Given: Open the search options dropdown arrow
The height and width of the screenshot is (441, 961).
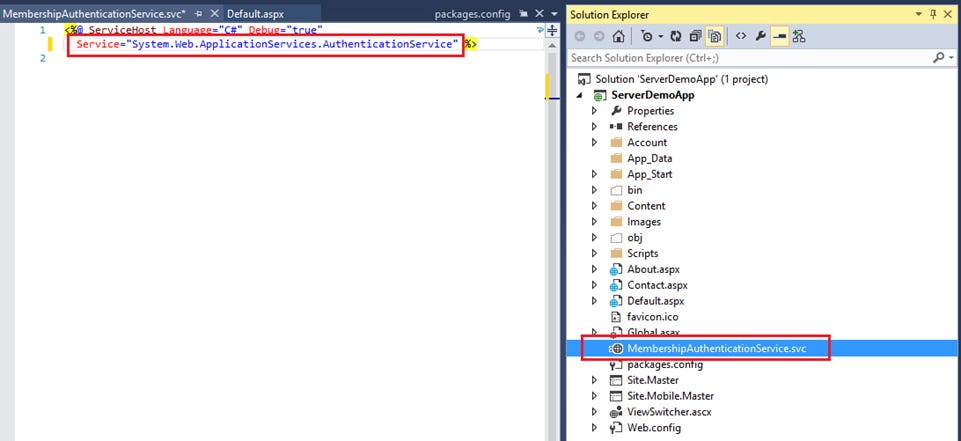Looking at the screenshot, I should (x=951, y=58).
